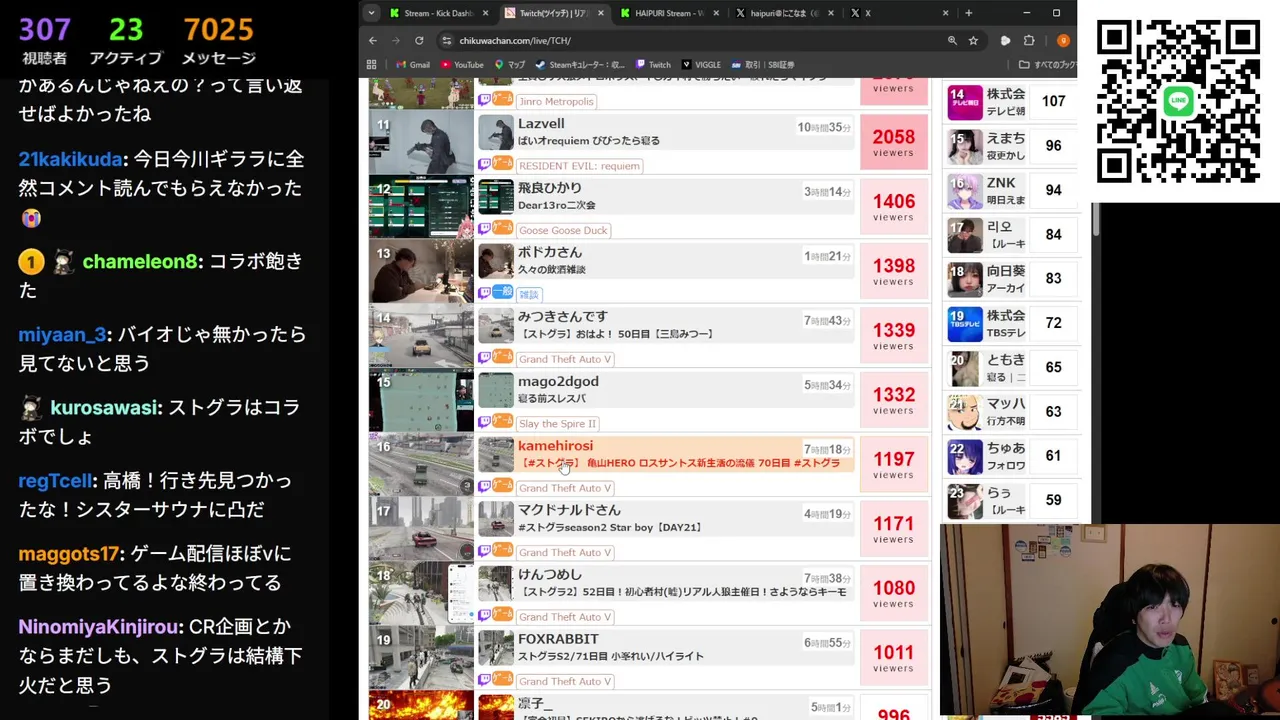The image size is (1280, 720).
Task: Close the Stream - Kick Dashboard tab
Action: pyautogui.click(x=486, y=13)
